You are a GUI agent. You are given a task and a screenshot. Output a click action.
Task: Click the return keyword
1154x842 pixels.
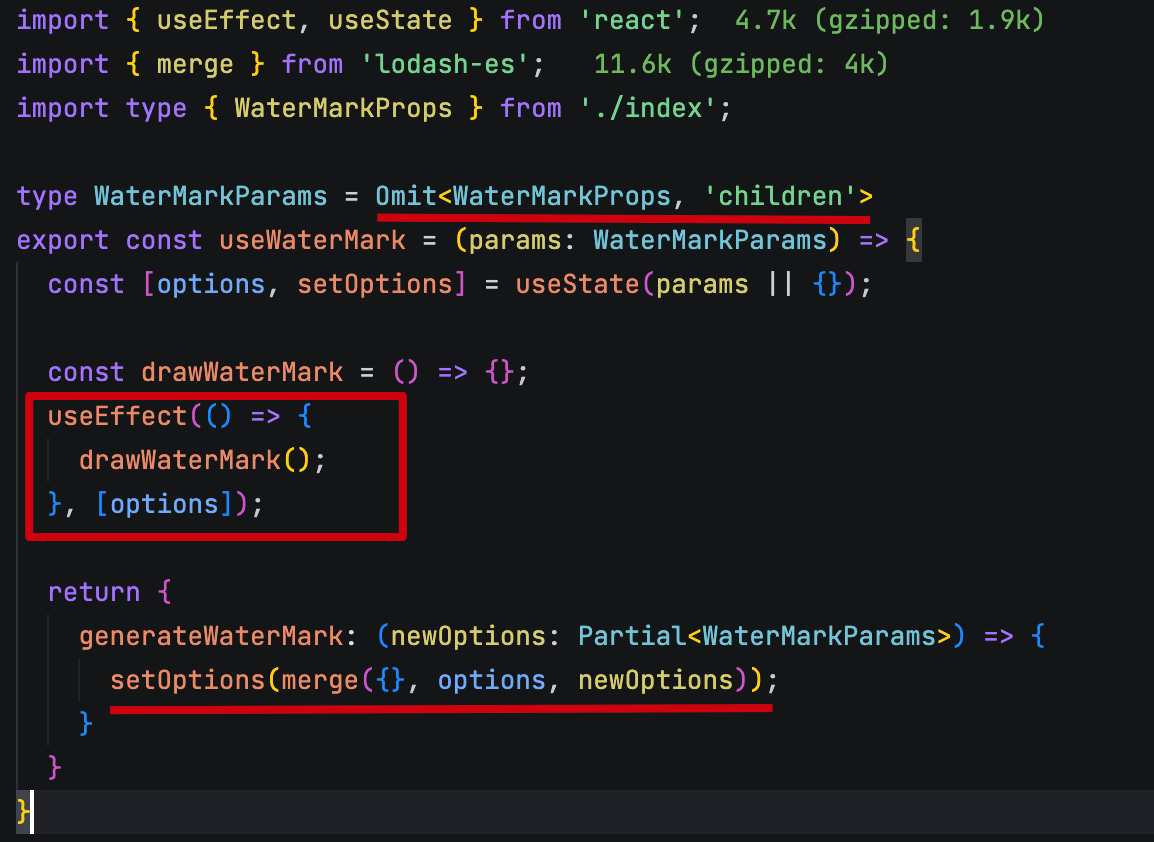point(94,592)
